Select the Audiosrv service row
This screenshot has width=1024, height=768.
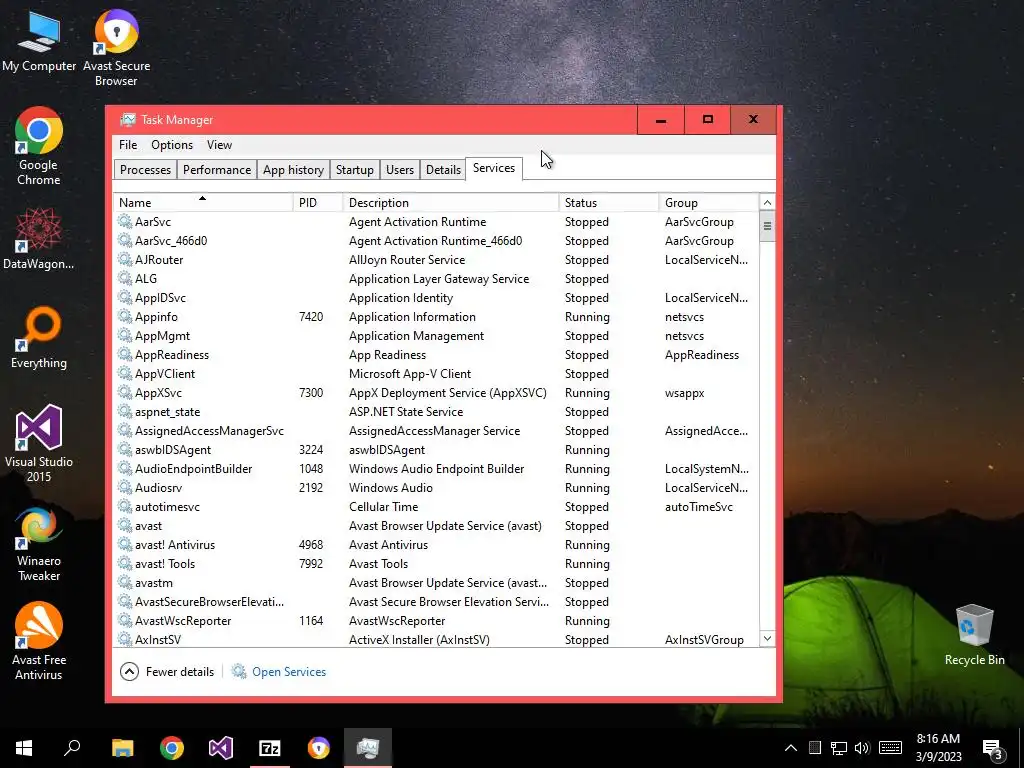(x=436, y=487)
